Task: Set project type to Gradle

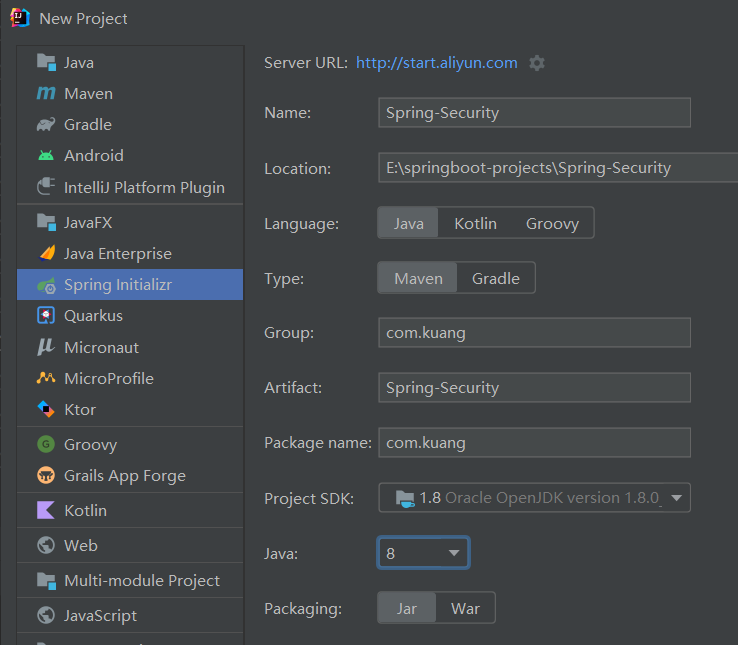Action: (x=496, y=278)
